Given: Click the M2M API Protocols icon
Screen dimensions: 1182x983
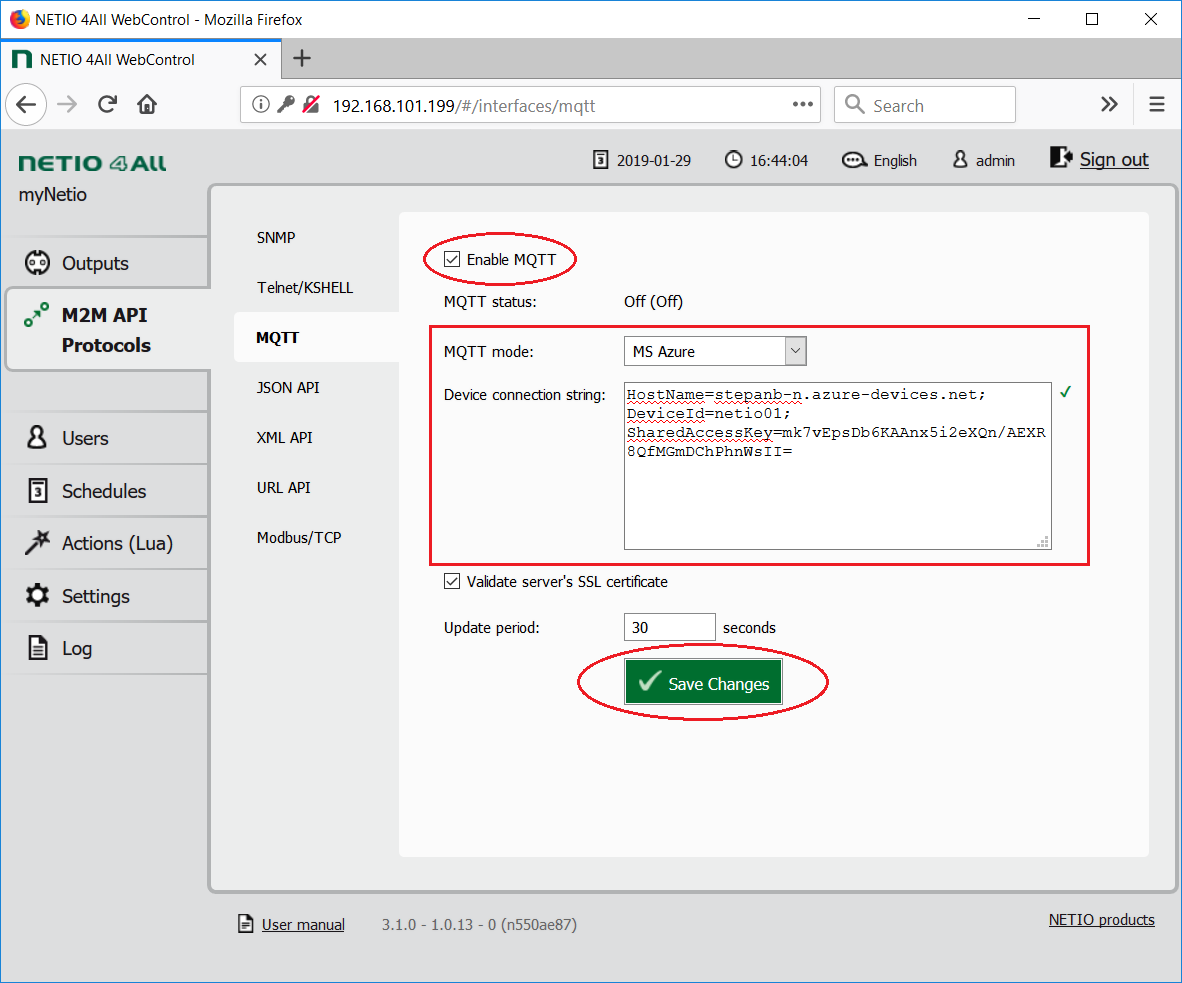Looking at the screenshot, I should click(x=36, y=314).
